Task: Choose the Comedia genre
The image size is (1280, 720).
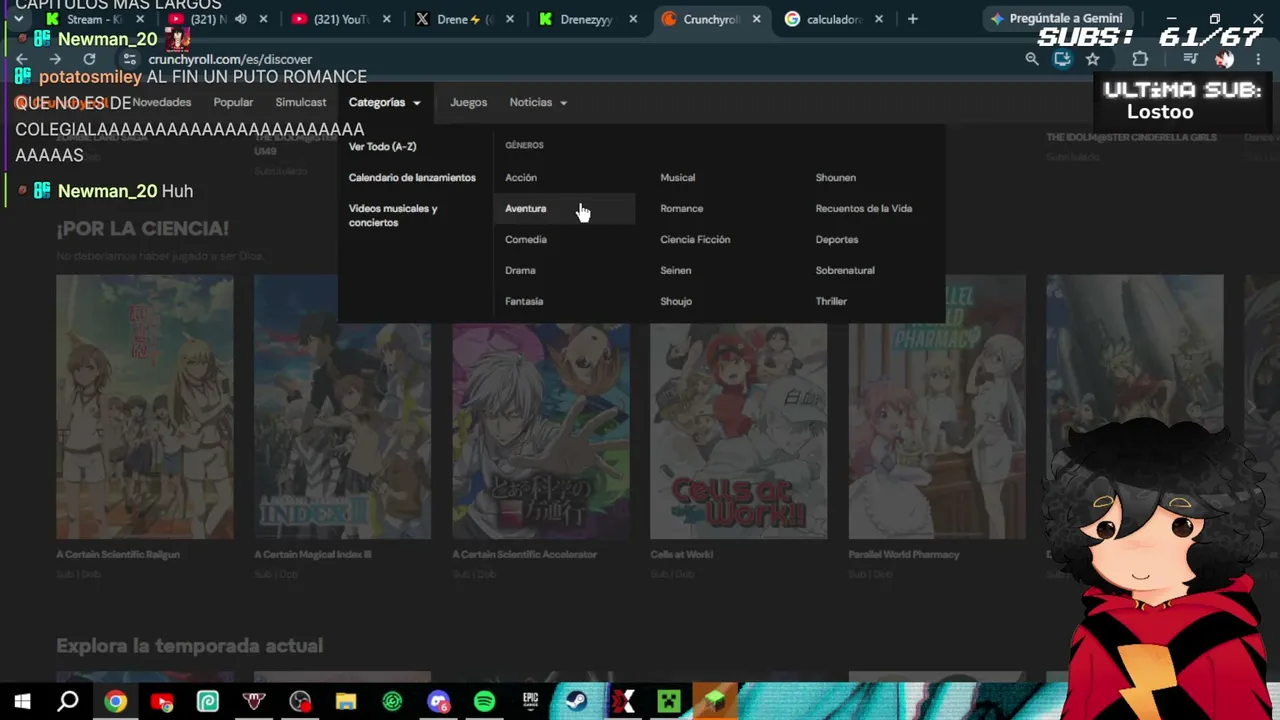Action: [526, 239]
